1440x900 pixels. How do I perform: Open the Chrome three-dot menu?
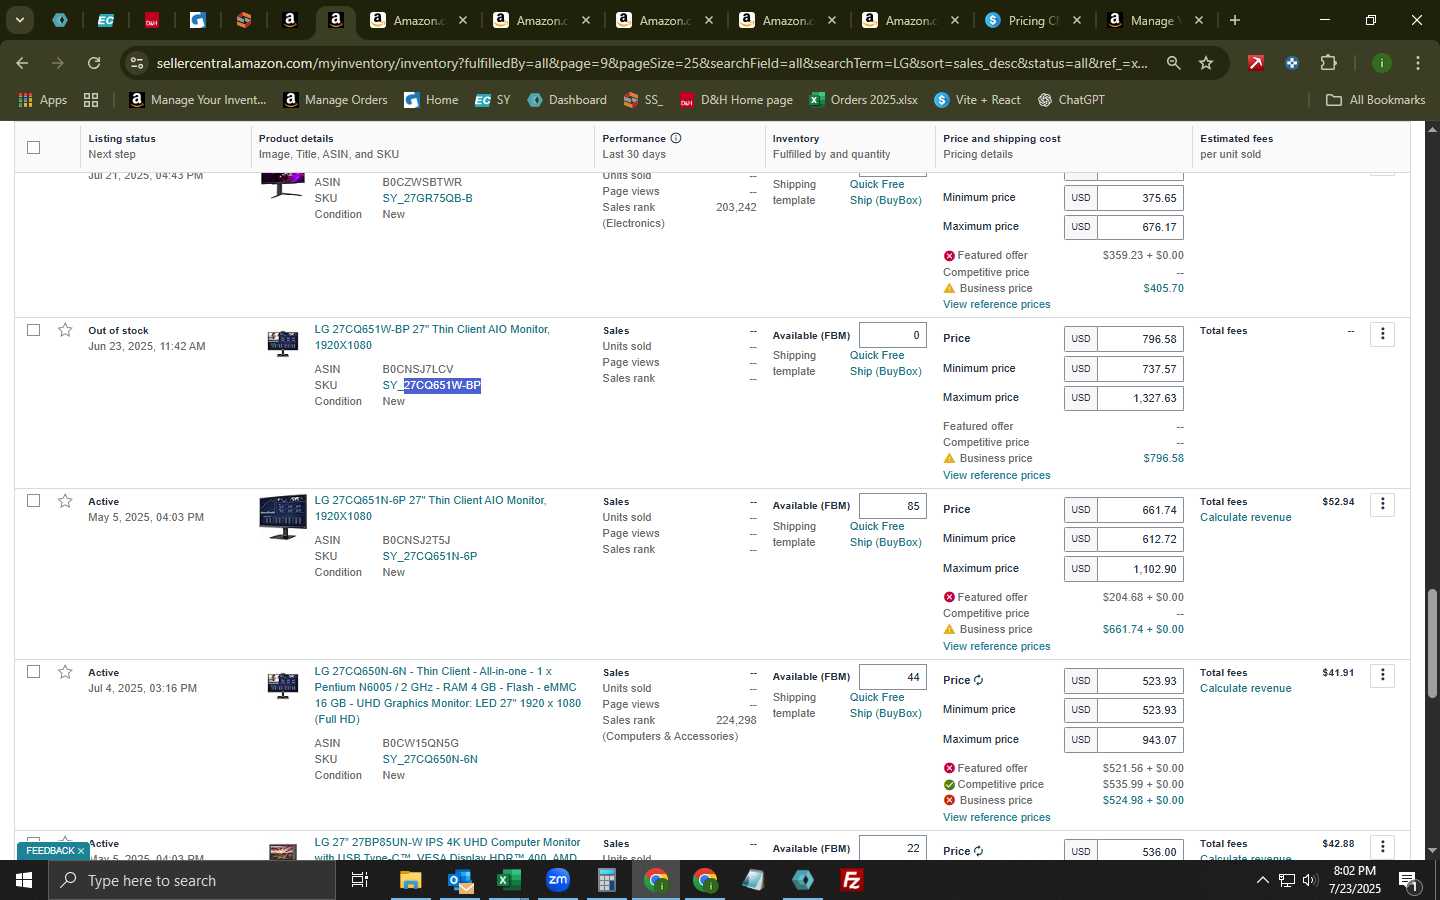[1418, 63]
